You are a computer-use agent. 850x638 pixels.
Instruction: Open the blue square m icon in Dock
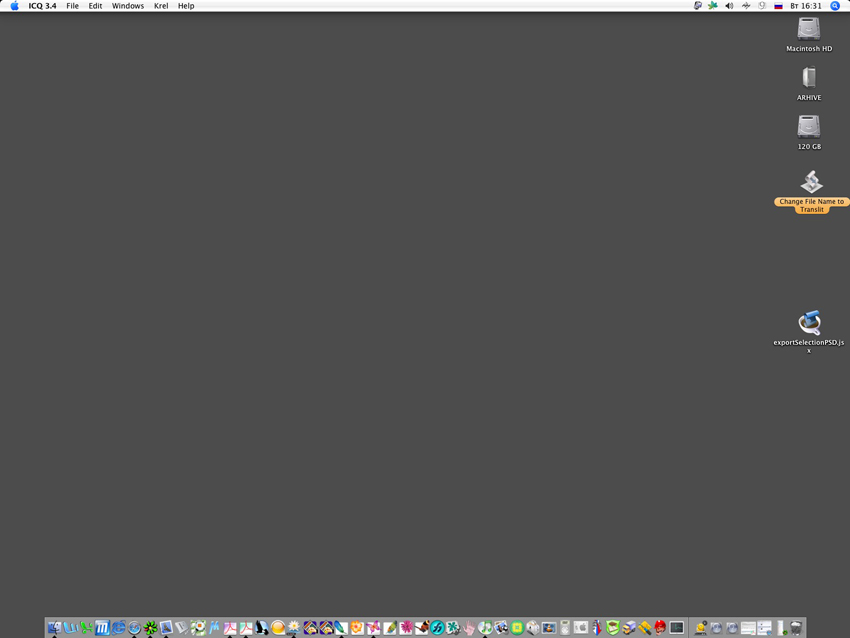point(102,628)
